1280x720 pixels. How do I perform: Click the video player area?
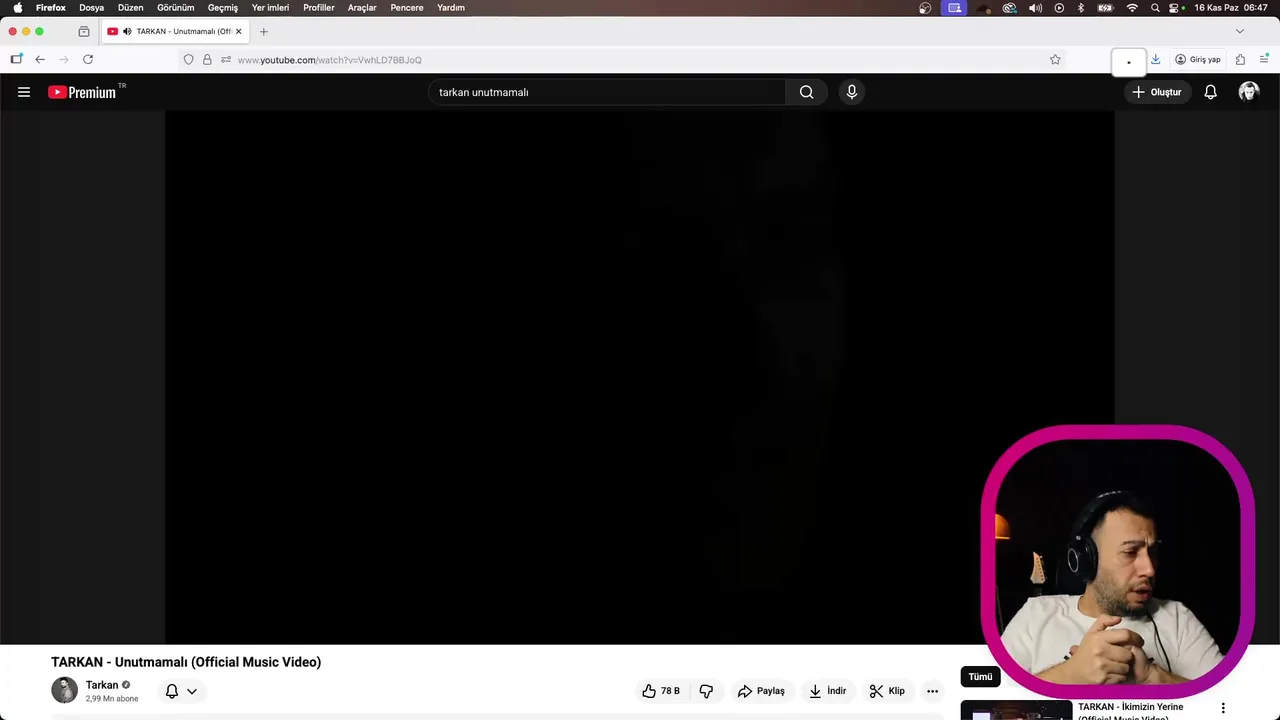(640, 377)
